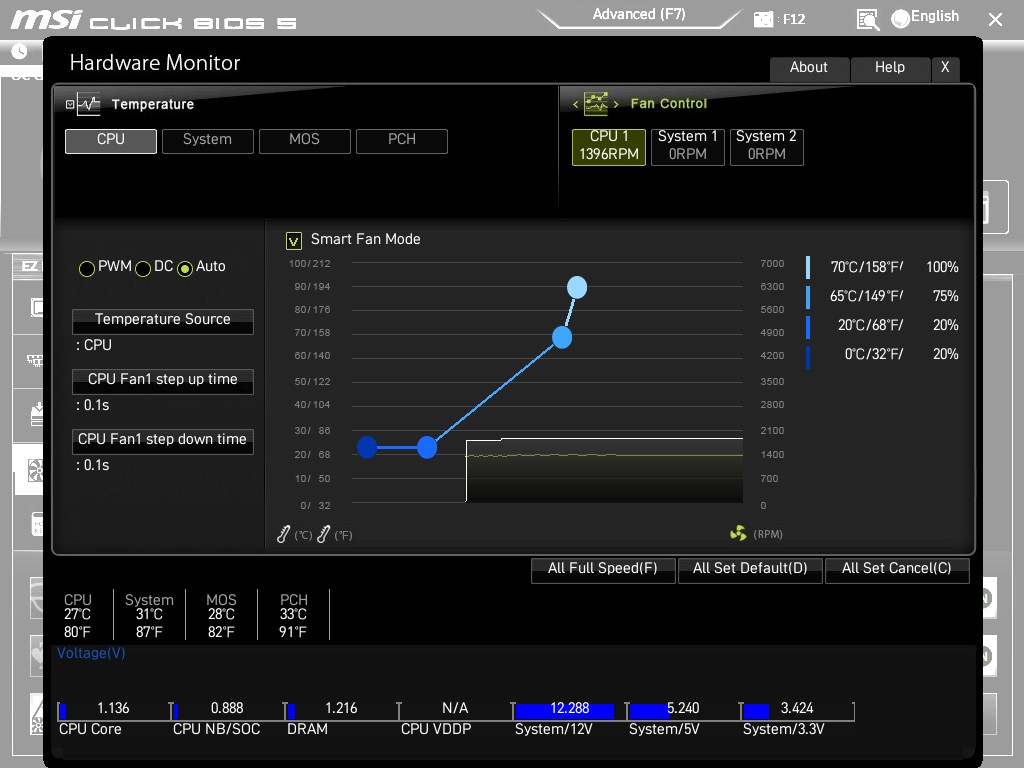1024x768 pixels.
Task: Open Temperature Source setting
Action: [x=163, y=320]
